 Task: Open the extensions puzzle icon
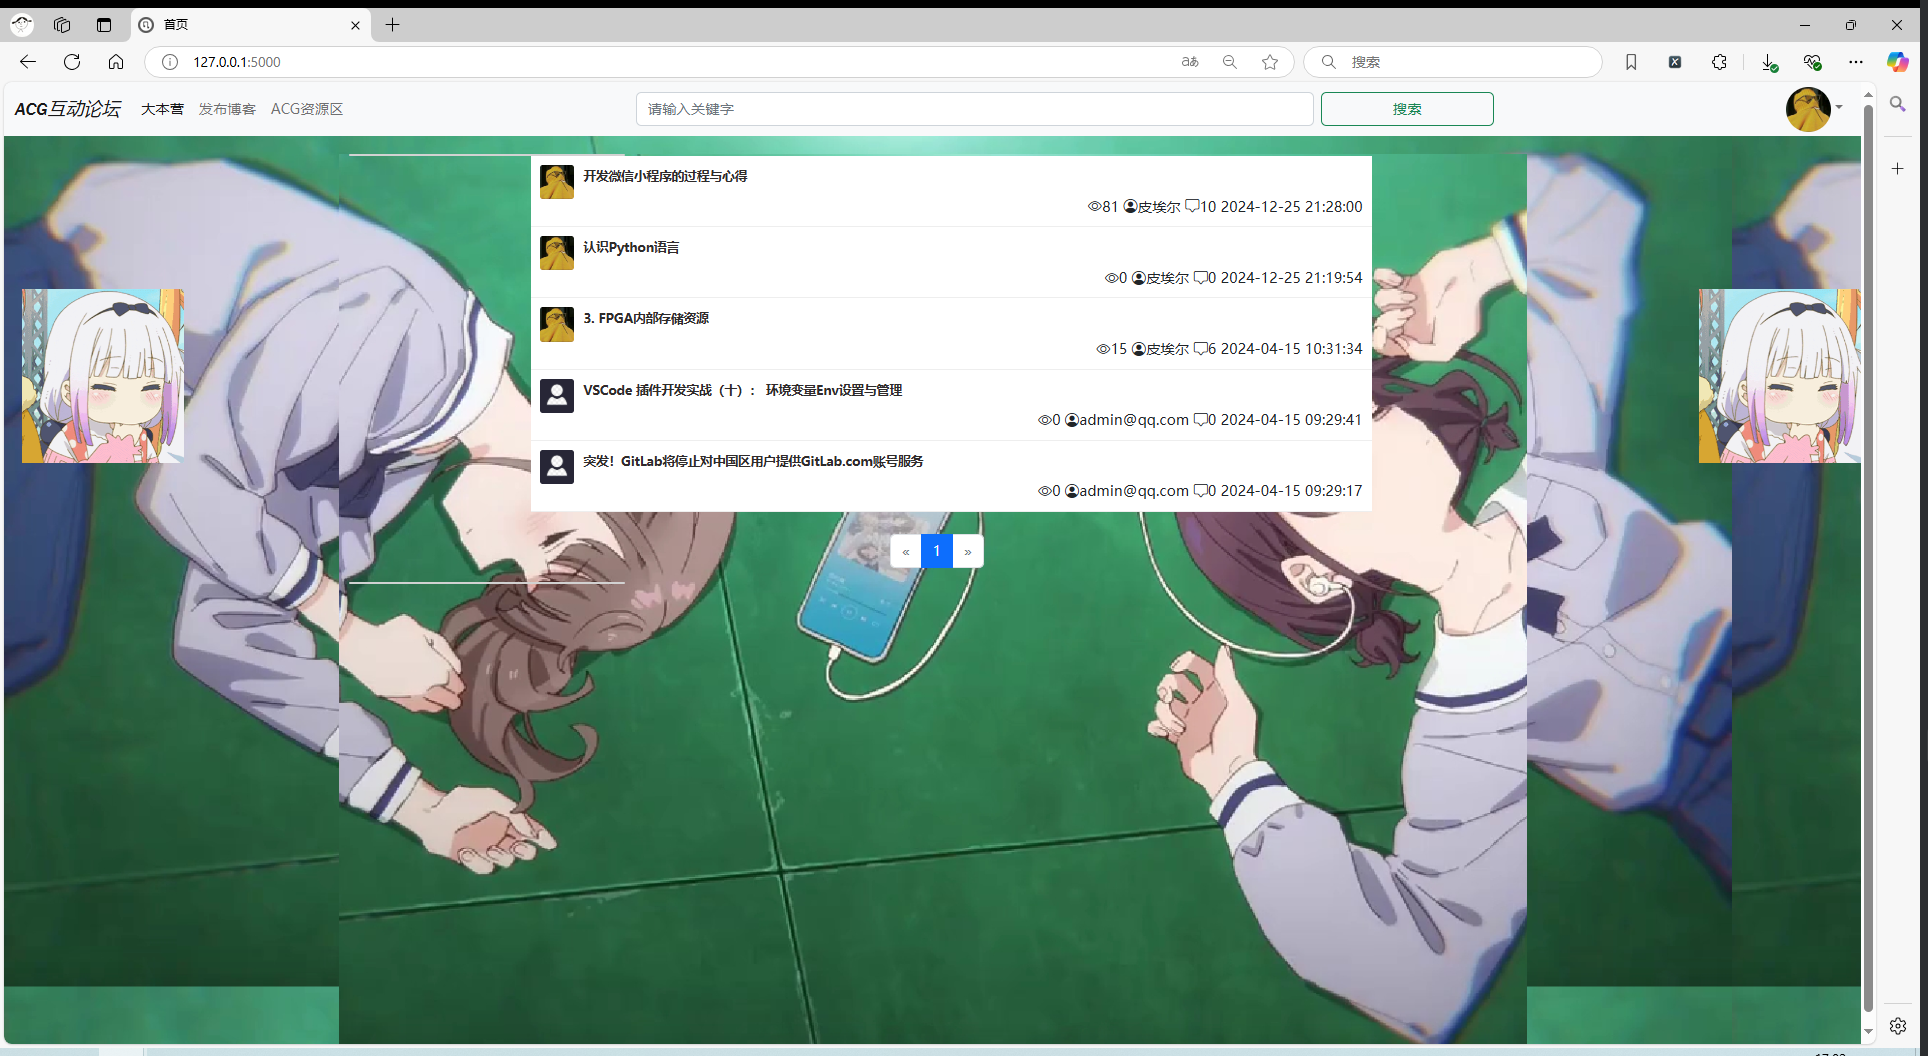coord(1719,62)
